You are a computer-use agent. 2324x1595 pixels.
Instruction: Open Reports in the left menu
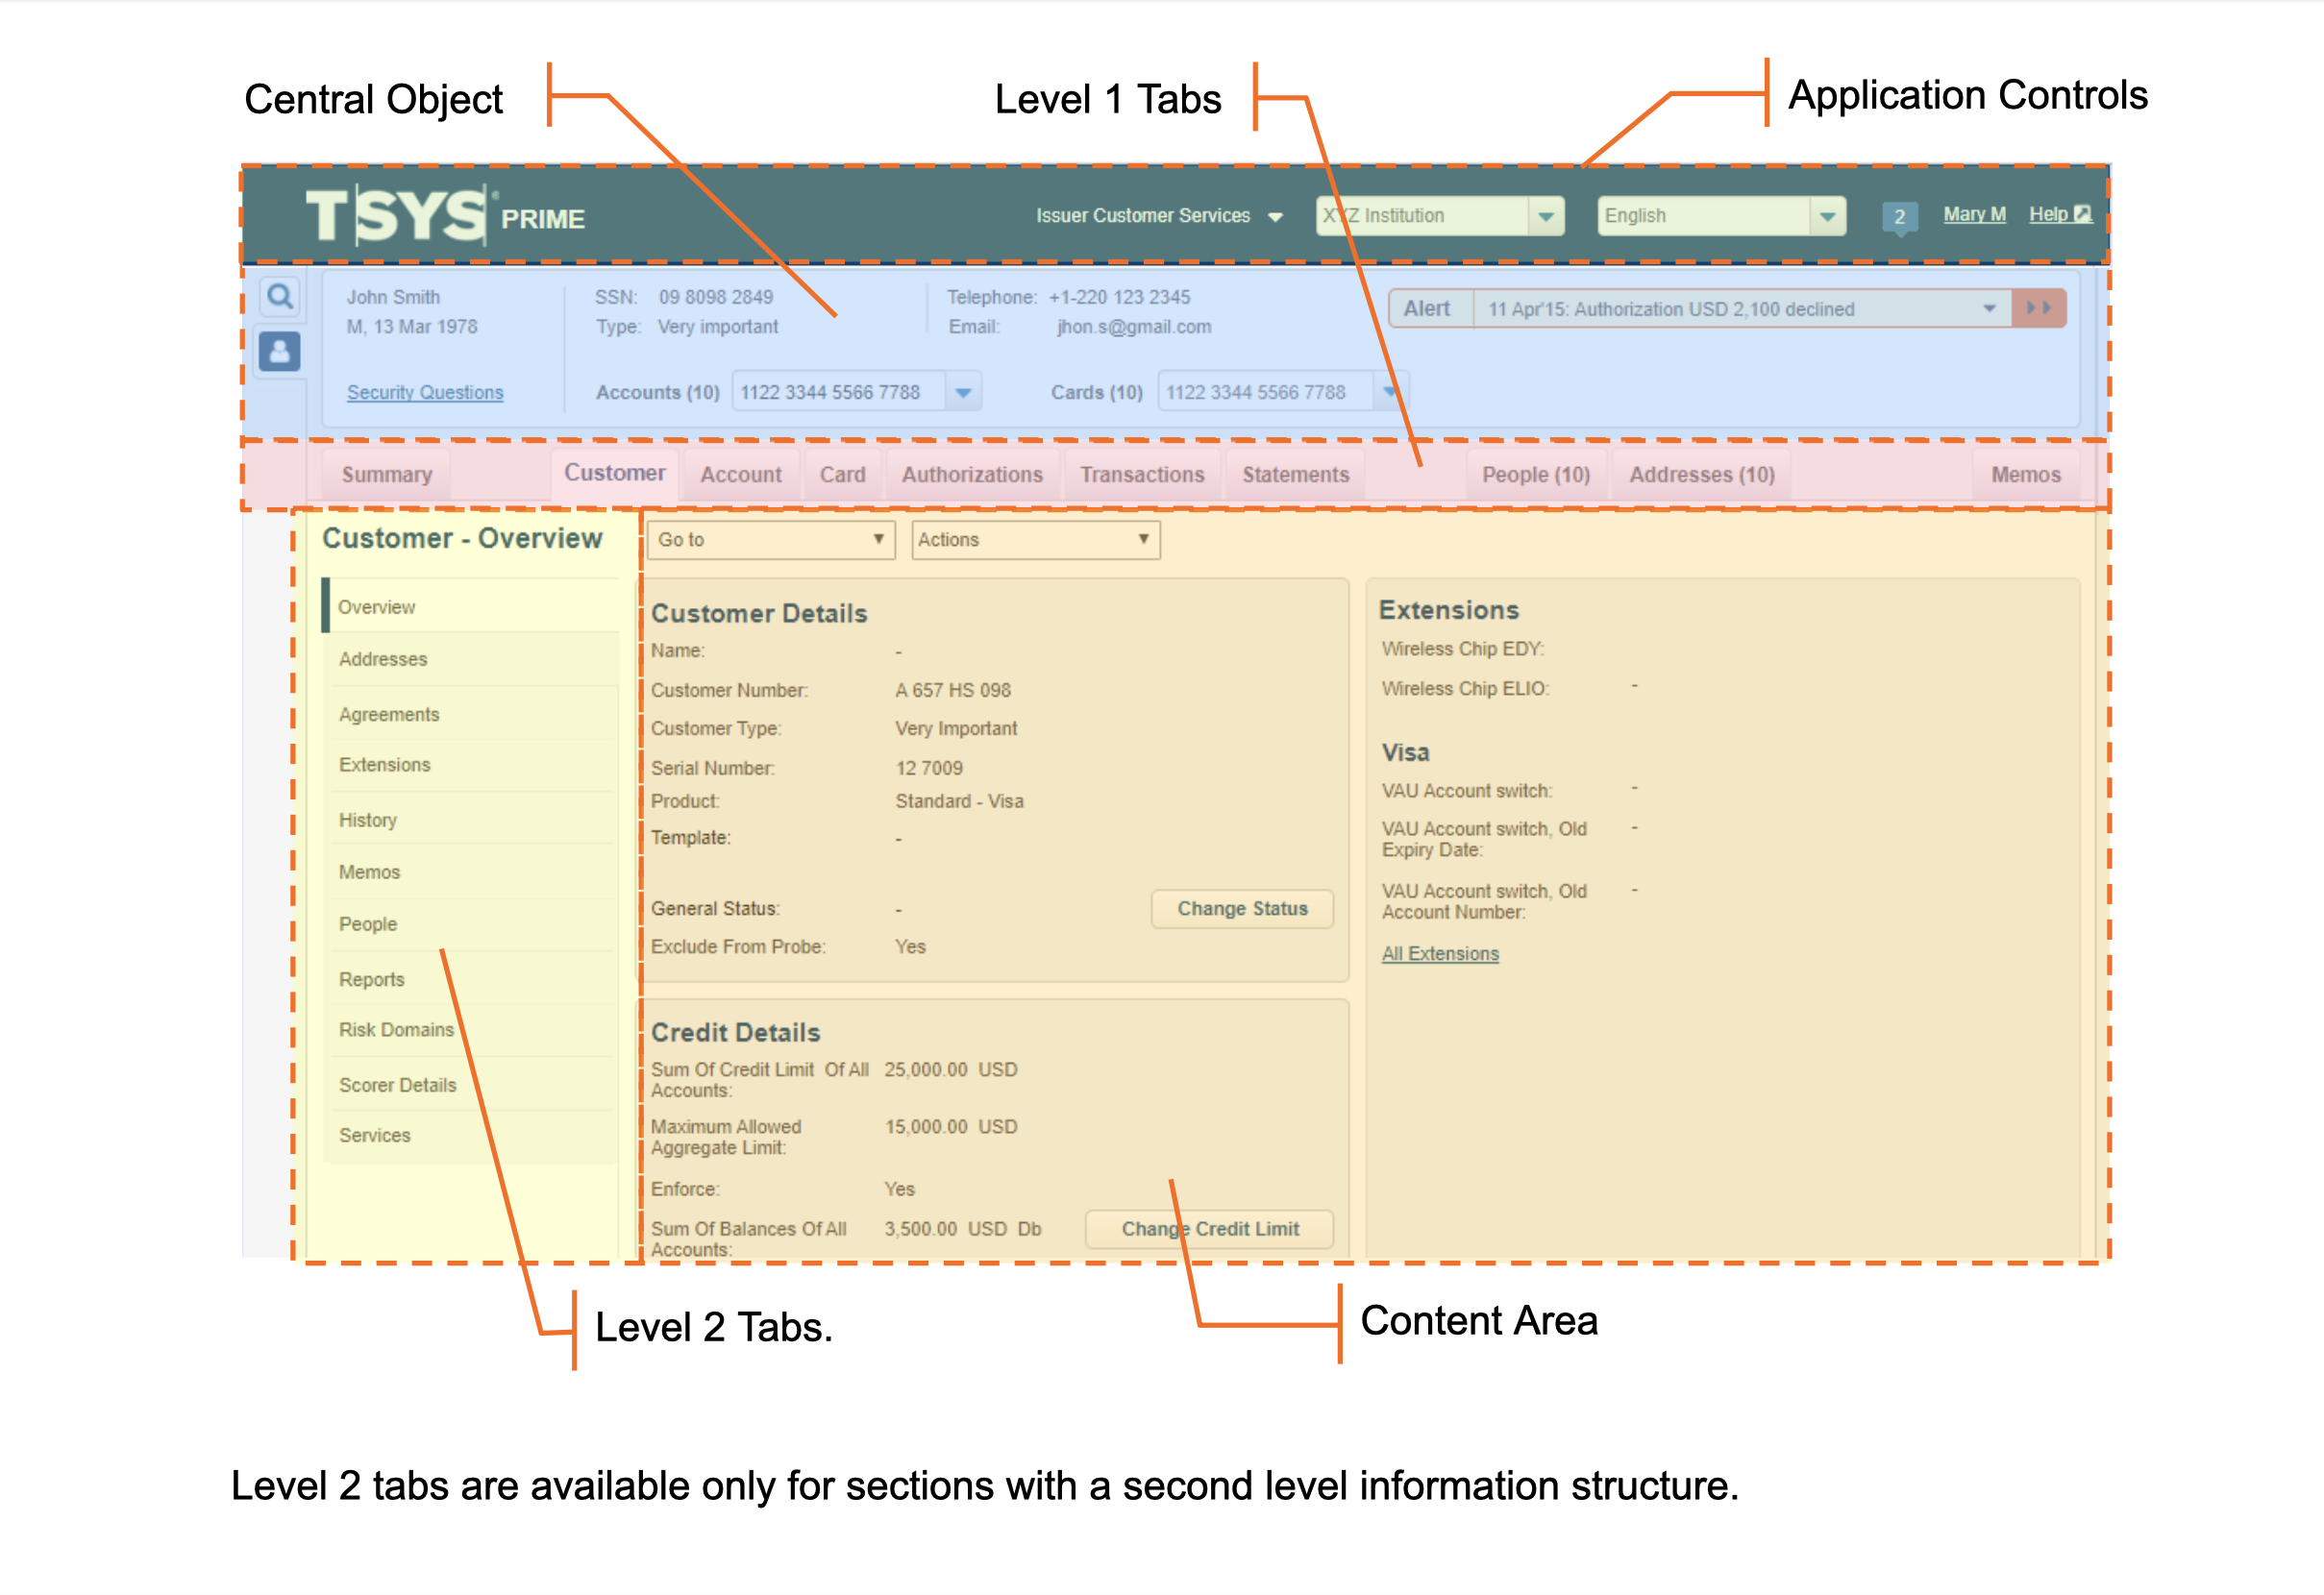pyautogui.click(x=470, y=979)
